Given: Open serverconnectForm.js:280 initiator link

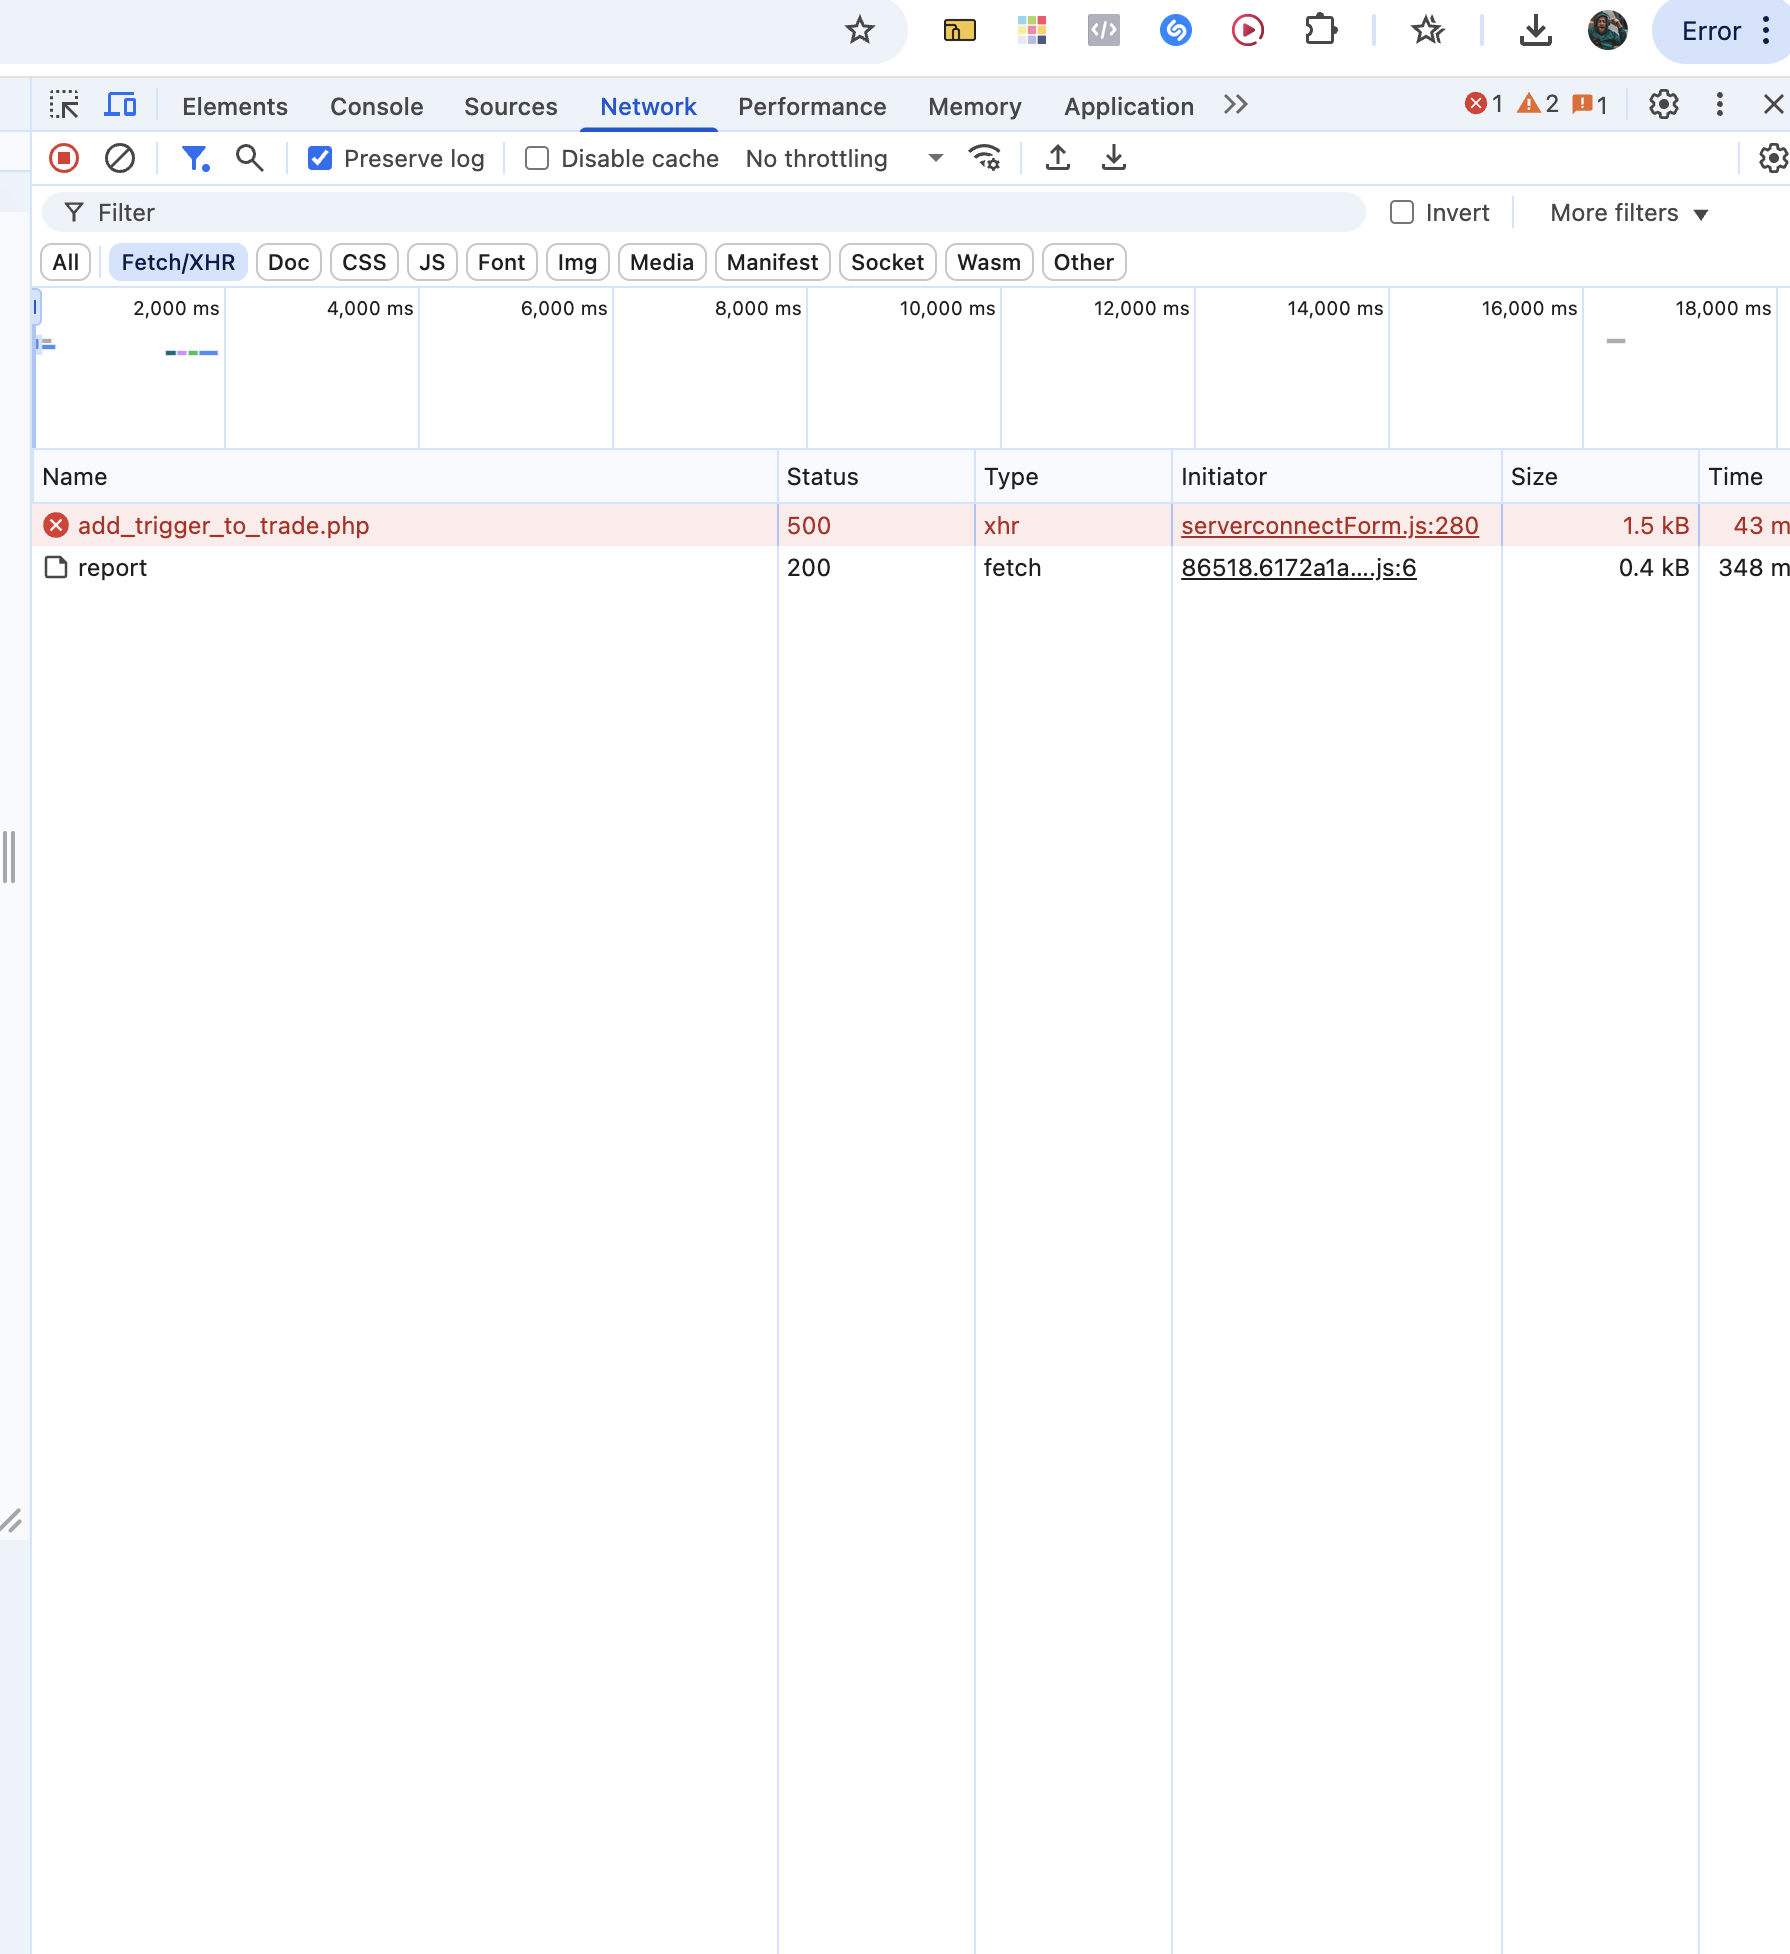Looking at the screenshot, I should [x=1329, y=526].
